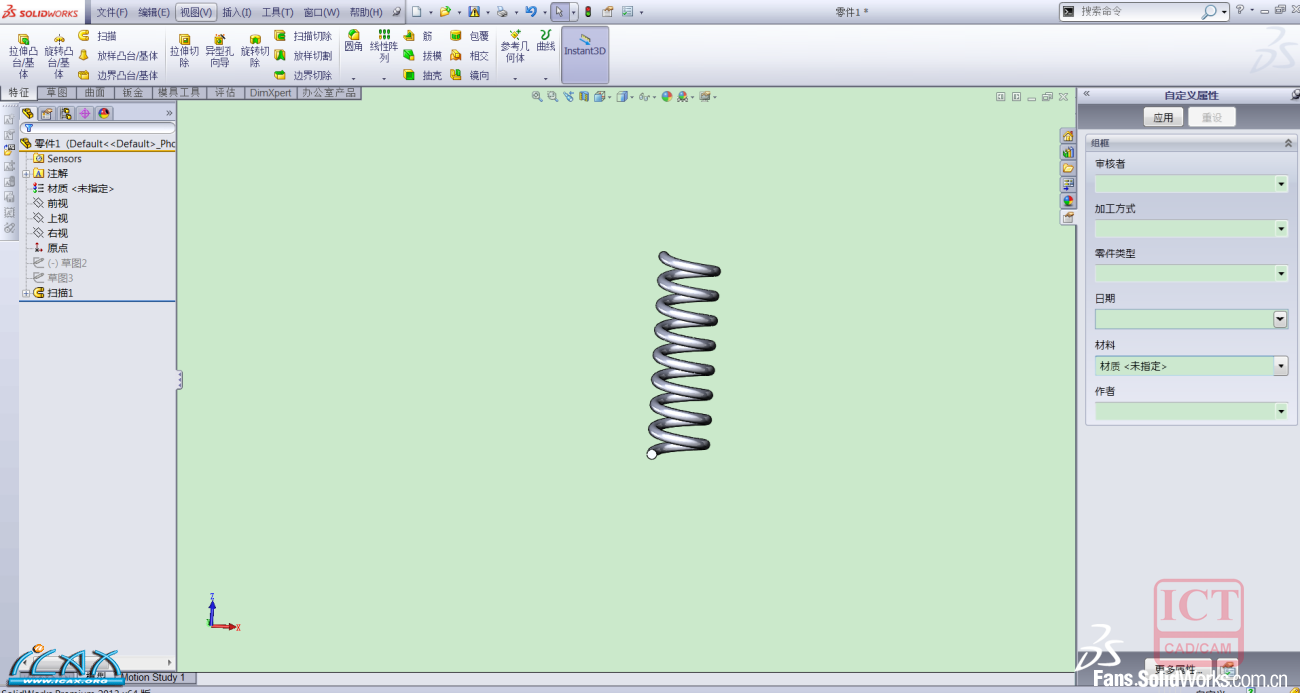The image size is (1300, 693).
Task: Select the 拉伸凸台/基体 extrude boss tool
Action: 23,55
